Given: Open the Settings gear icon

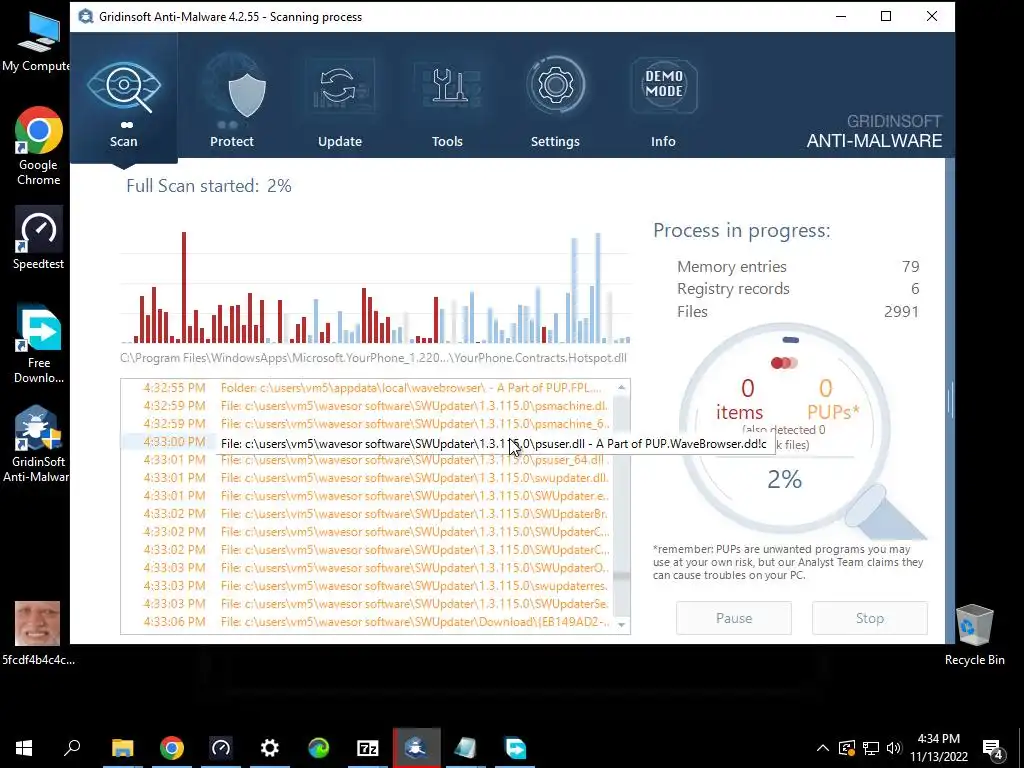Looking at the screenshot, I should [555, 85].
